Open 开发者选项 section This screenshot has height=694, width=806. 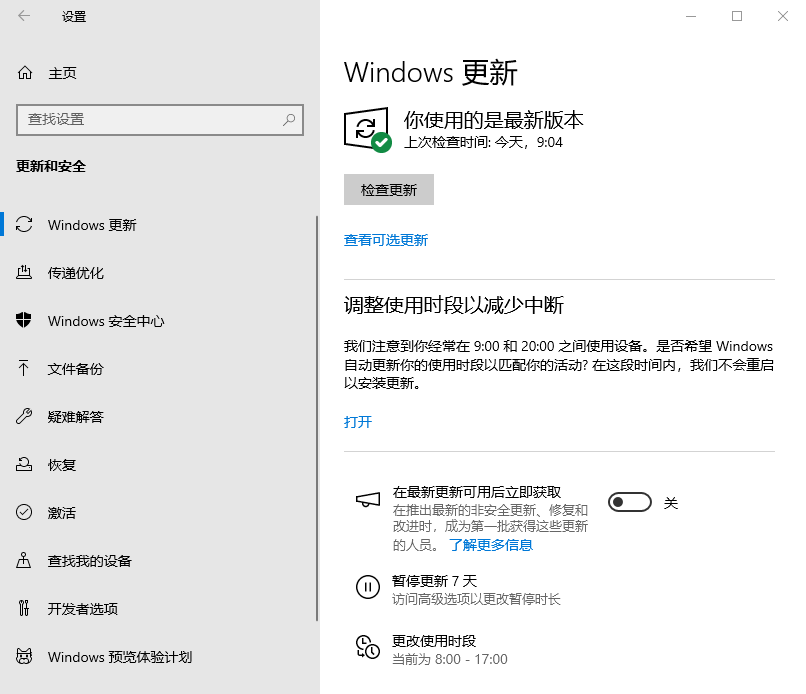(82, 609)
